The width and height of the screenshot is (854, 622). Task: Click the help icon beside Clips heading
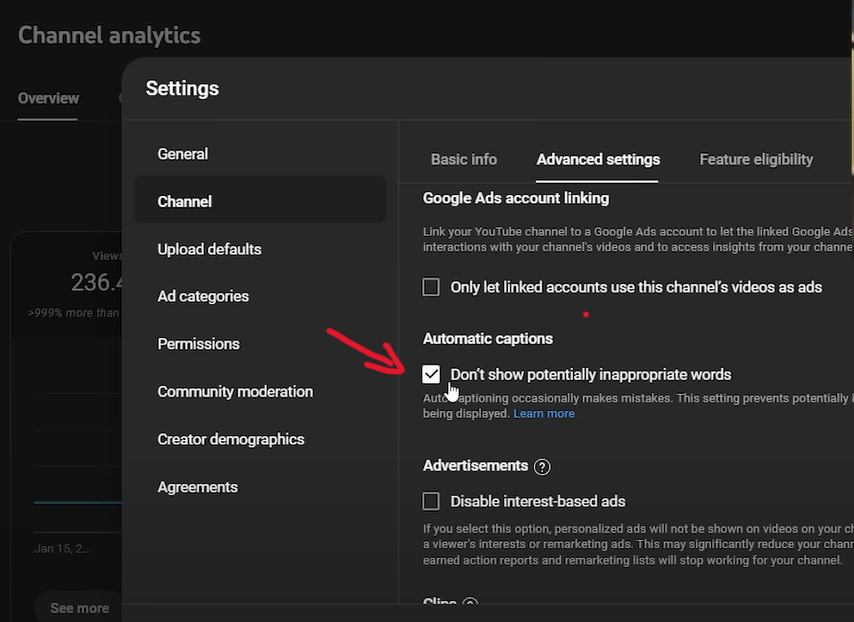click(x=470, y=605)
